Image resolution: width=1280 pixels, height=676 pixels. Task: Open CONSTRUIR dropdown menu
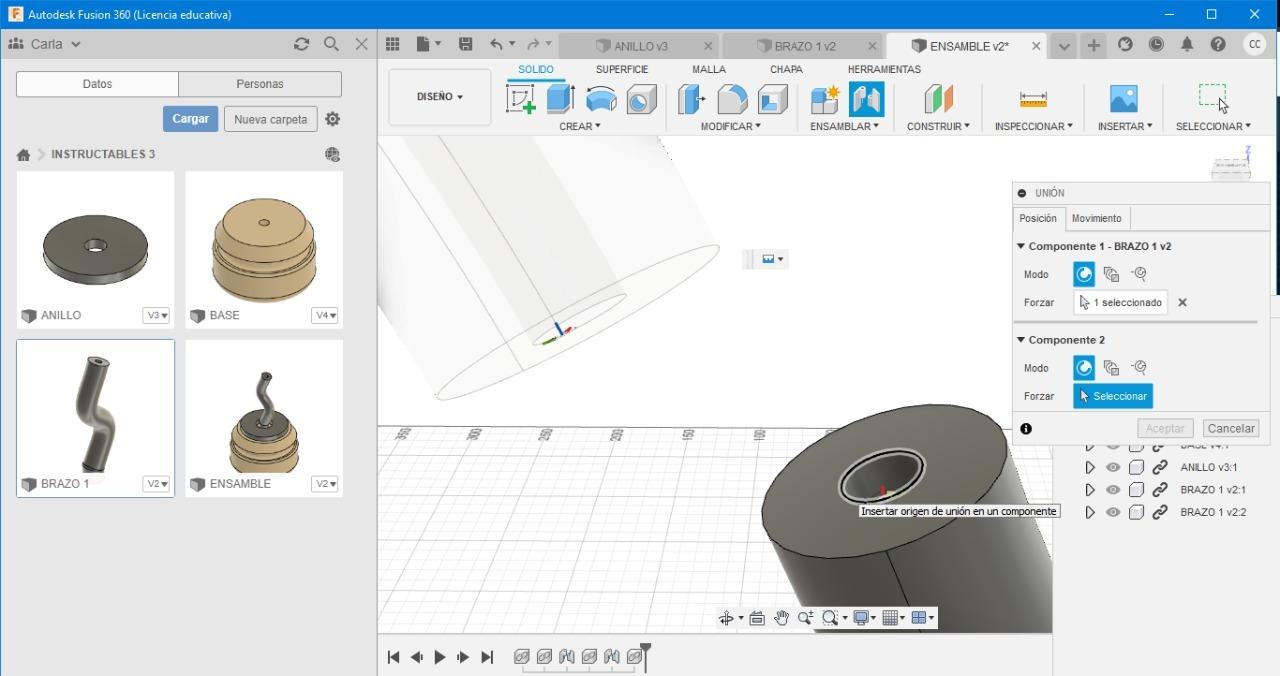(x=938, y=126)
